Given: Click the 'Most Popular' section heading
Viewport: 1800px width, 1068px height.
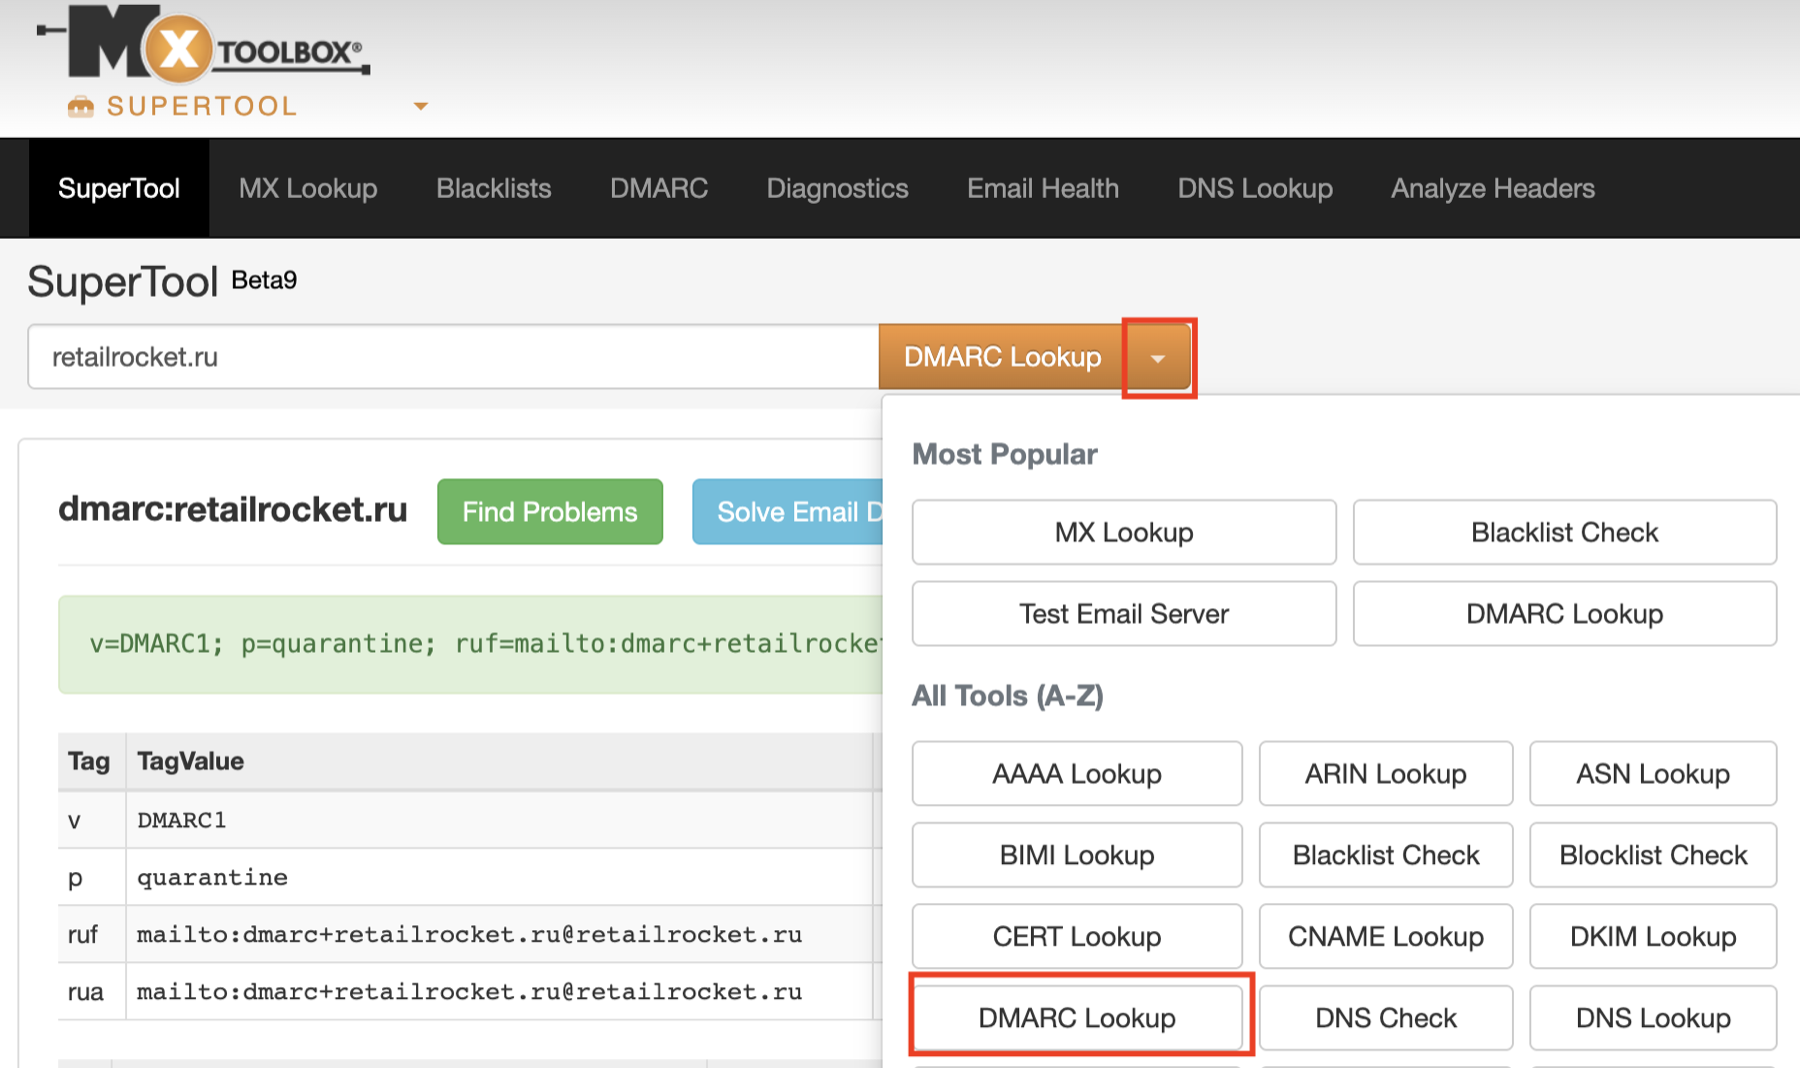Looking at the screenshot, I should pos(1005,454).
